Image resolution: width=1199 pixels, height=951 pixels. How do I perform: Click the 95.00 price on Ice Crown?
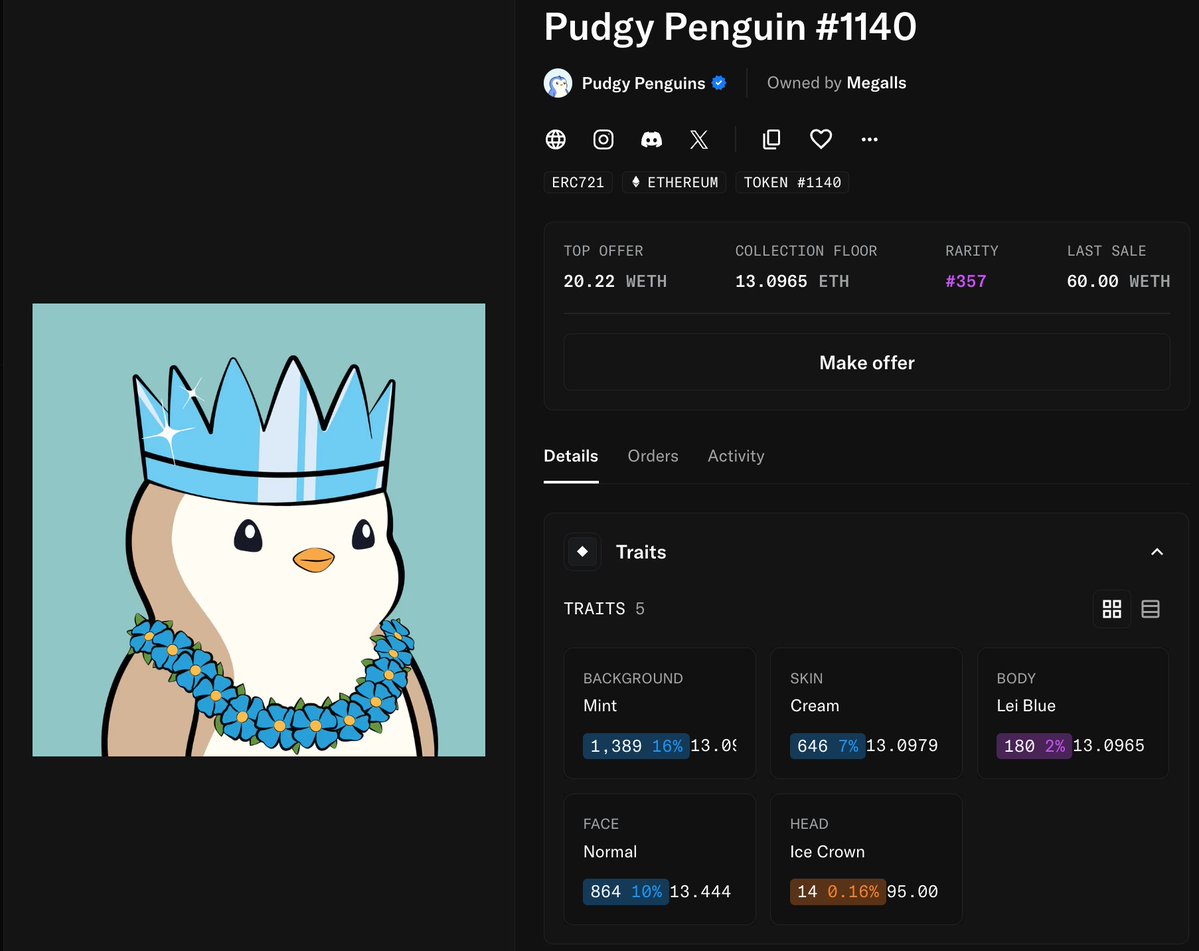[912, 891]
